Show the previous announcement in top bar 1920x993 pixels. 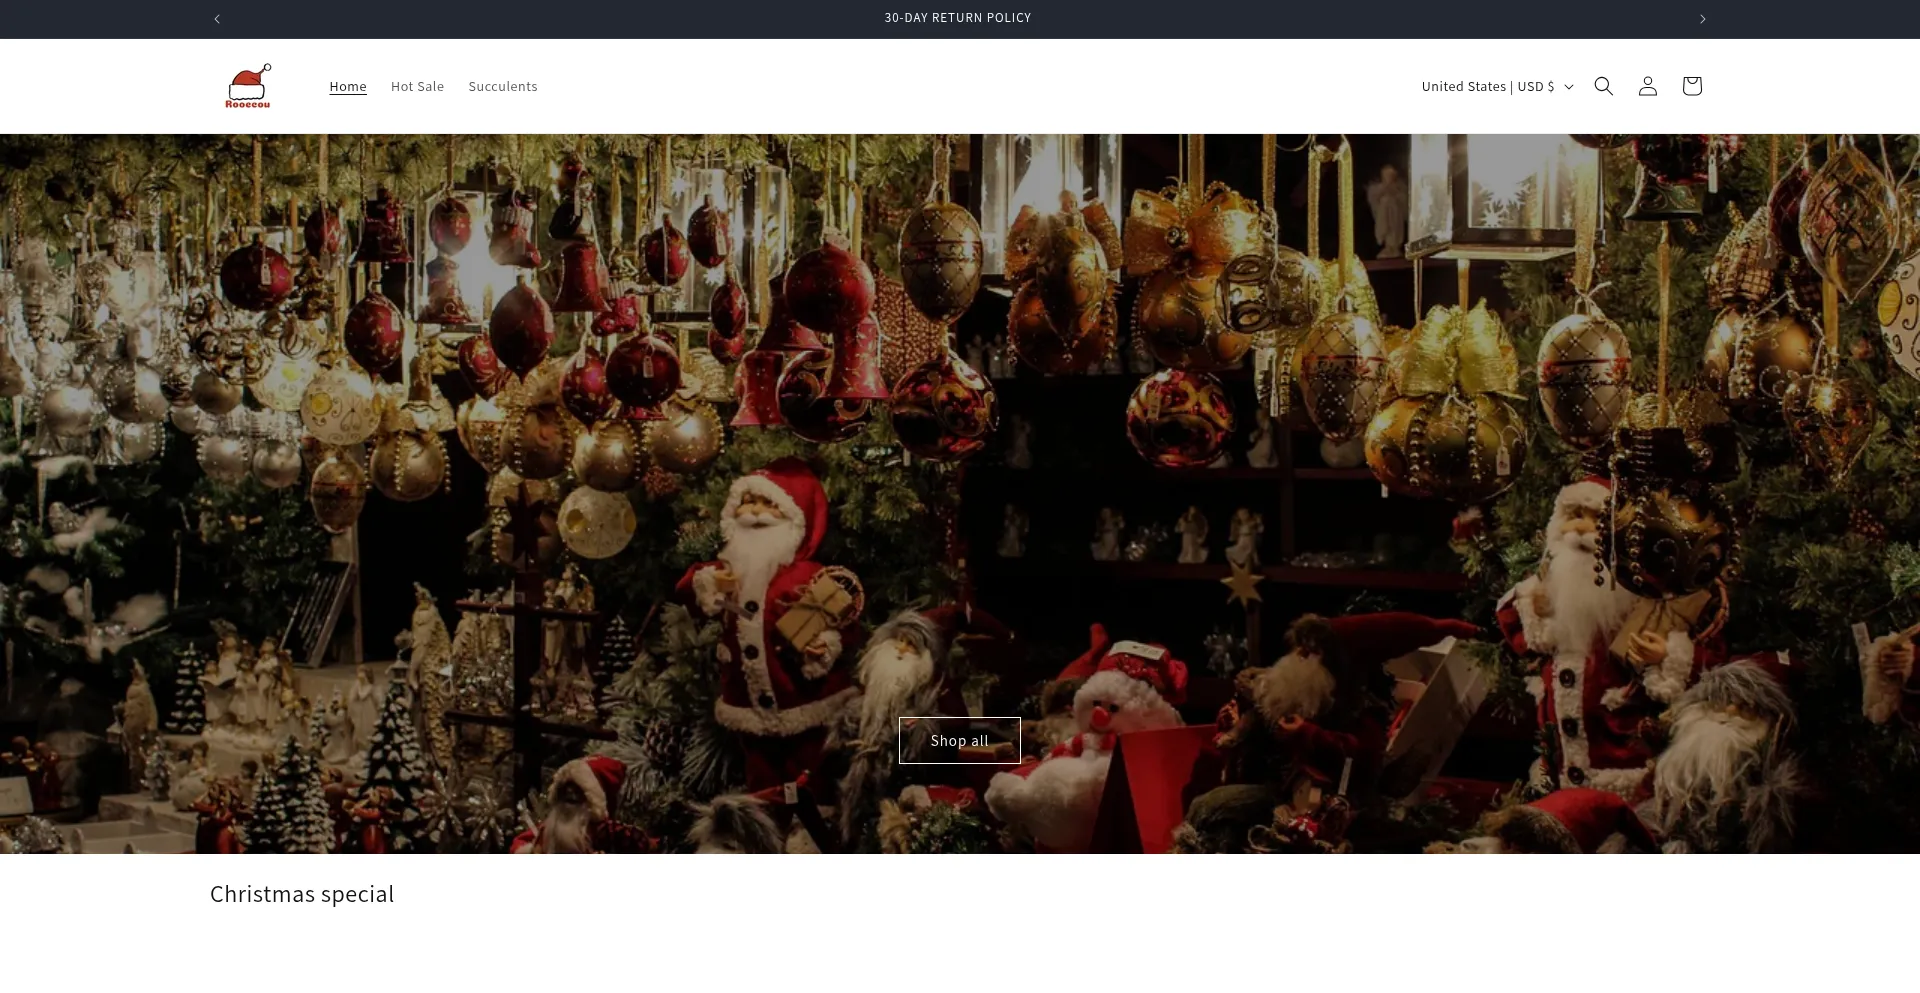pyautogui.click(x=217, y=19)
